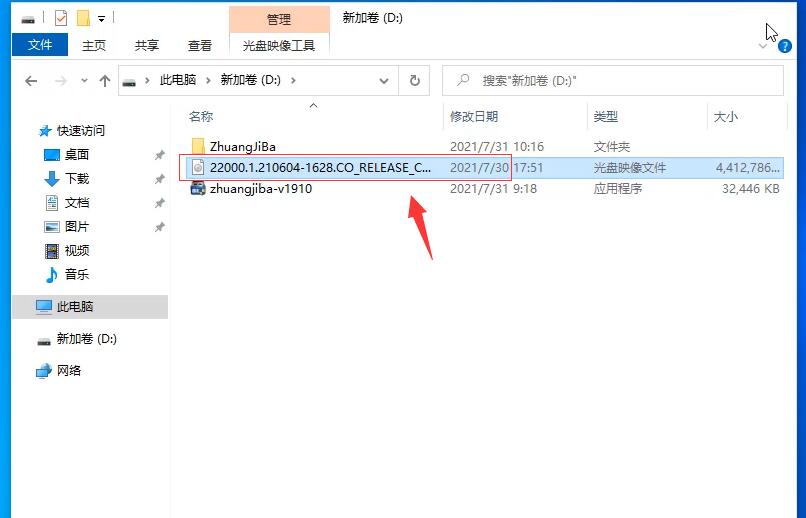Image resolution: width=806 pixels, height=518 pixels.
Task: Click the 视频 film icon
Action: (52, 251)
